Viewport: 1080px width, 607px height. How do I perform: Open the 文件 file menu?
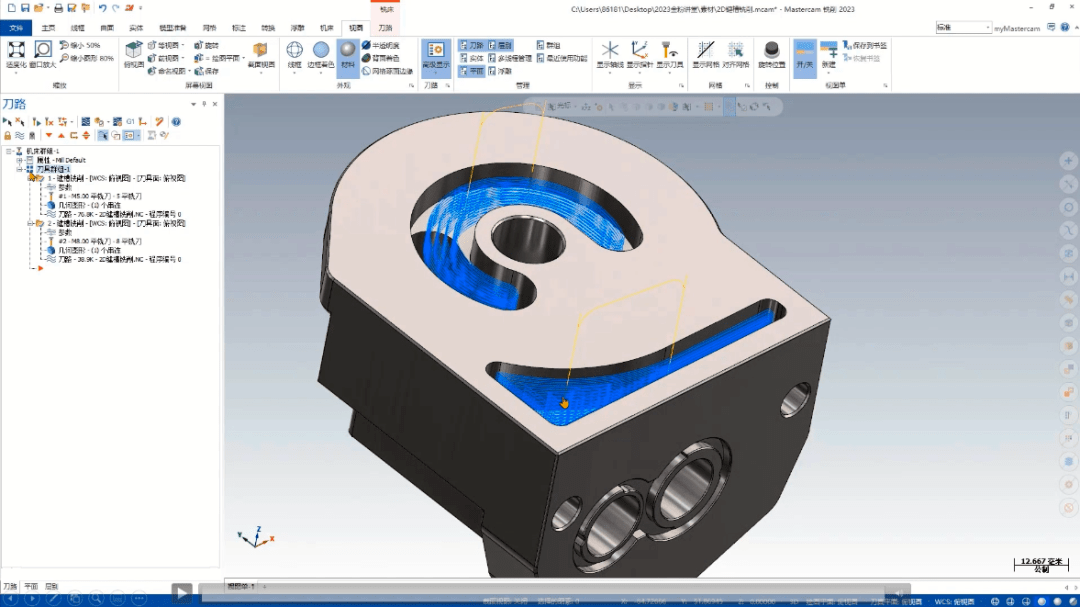click(15, 28)
